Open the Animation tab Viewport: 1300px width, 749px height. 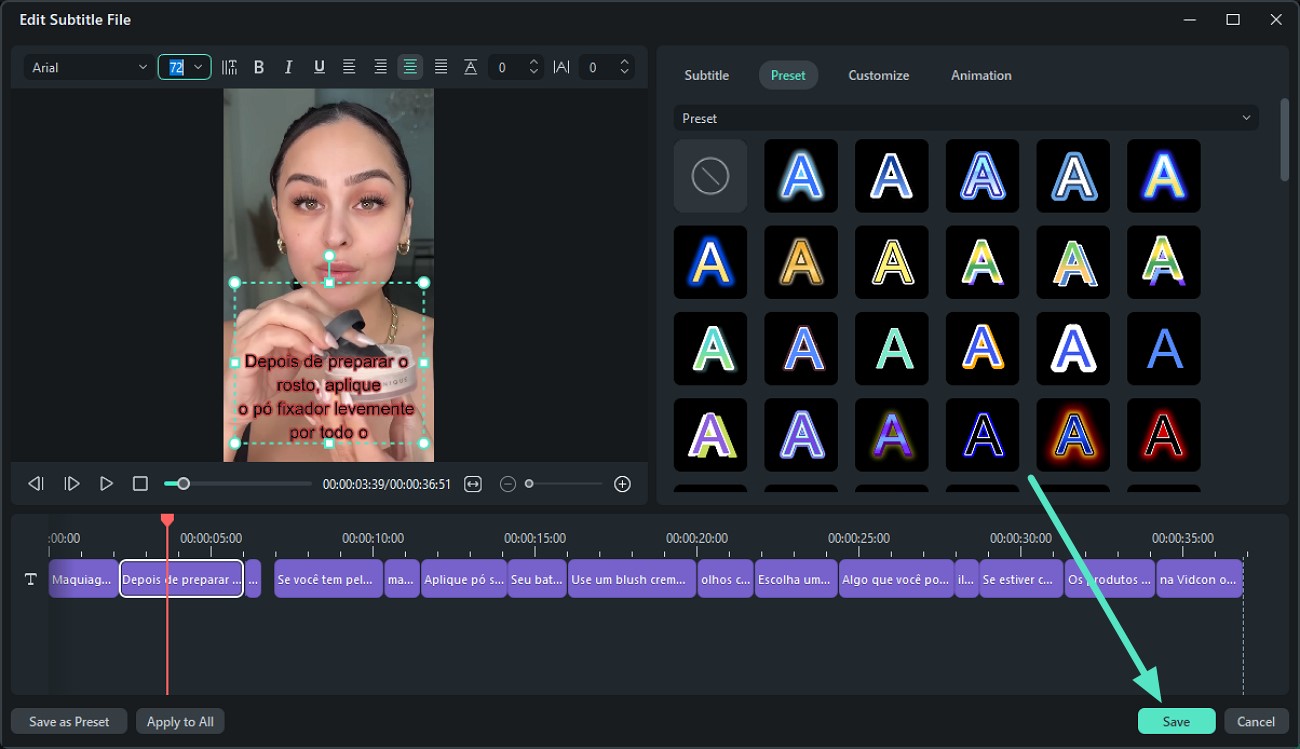[981, 75]
